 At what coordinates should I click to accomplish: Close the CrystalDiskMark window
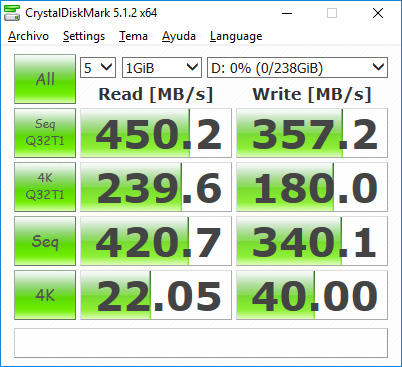click(x=378, y=13)
